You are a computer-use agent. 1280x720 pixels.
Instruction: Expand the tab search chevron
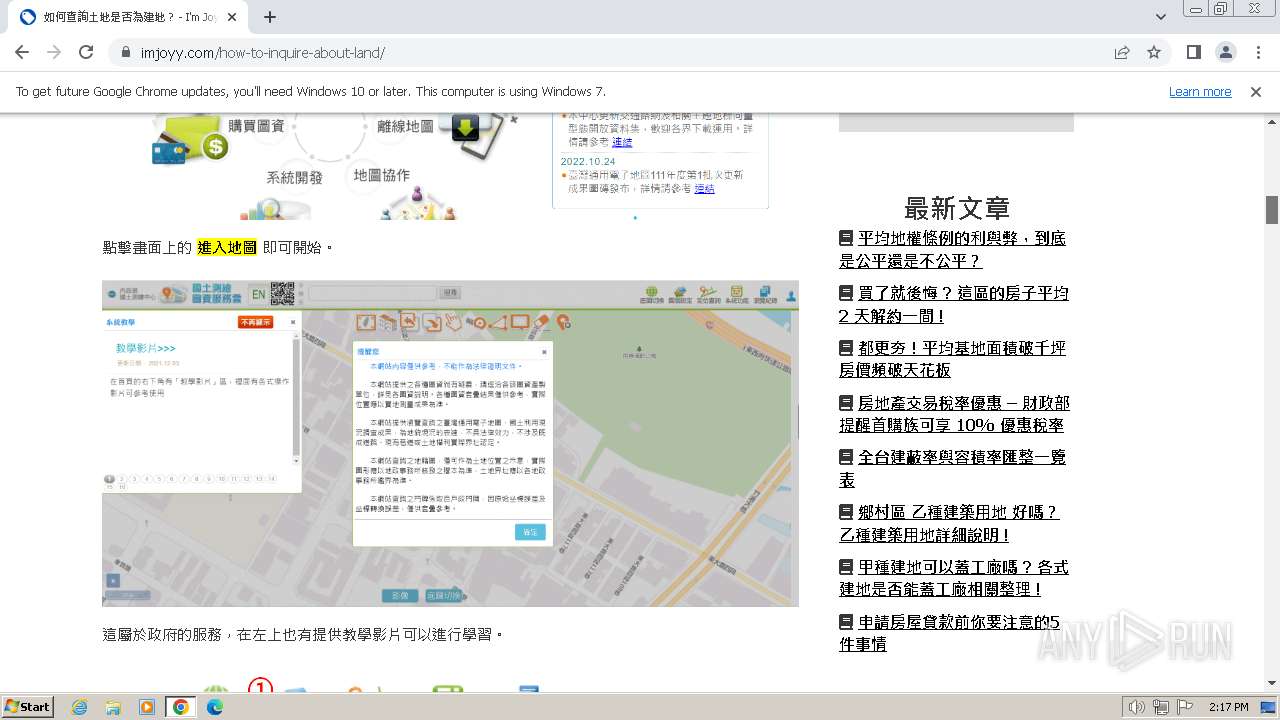1161,17
